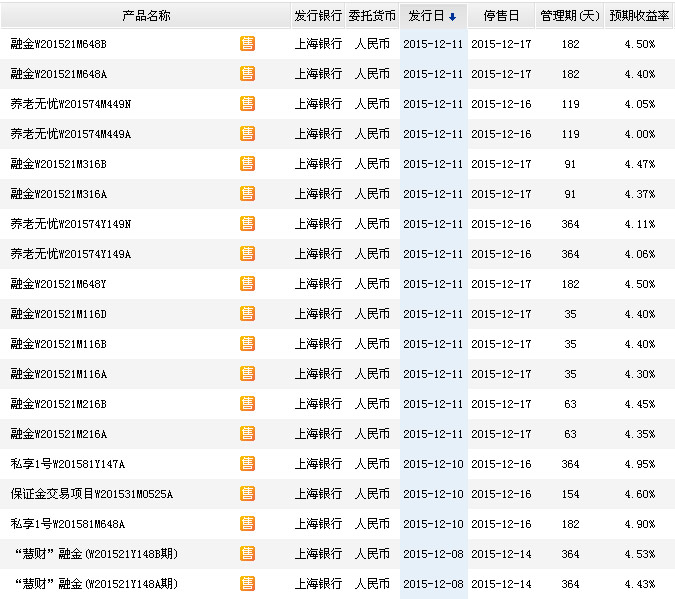The height and width of the screenshot is (599, 675).
Task: Select 4.53% yield of 慧财 Y148B期 row
Action: (640, 554)
